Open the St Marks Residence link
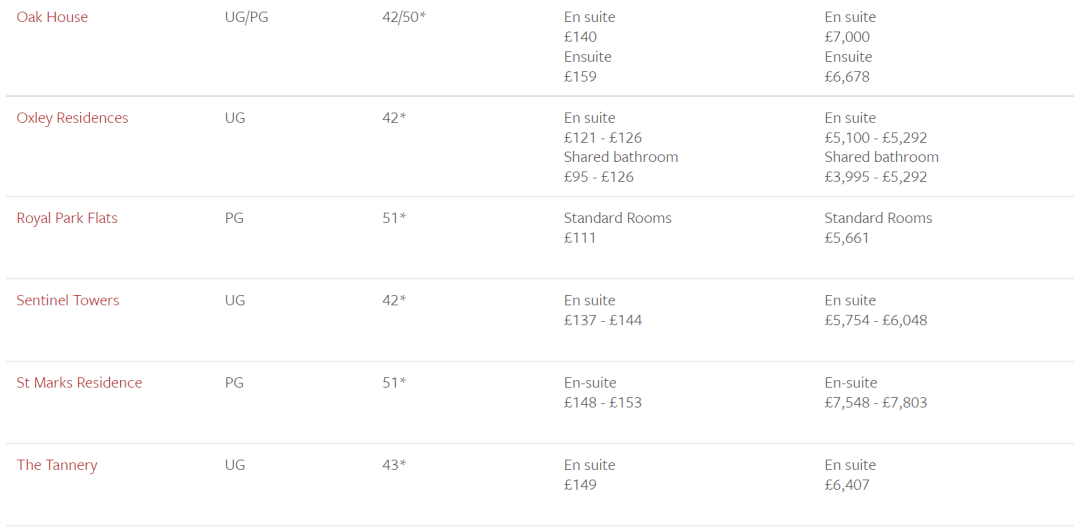 pyautogui.click(x=79, y=383)
